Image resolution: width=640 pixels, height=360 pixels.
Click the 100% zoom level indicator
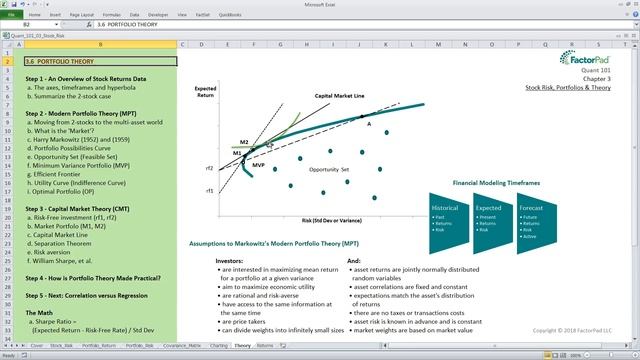pos(576,356)
